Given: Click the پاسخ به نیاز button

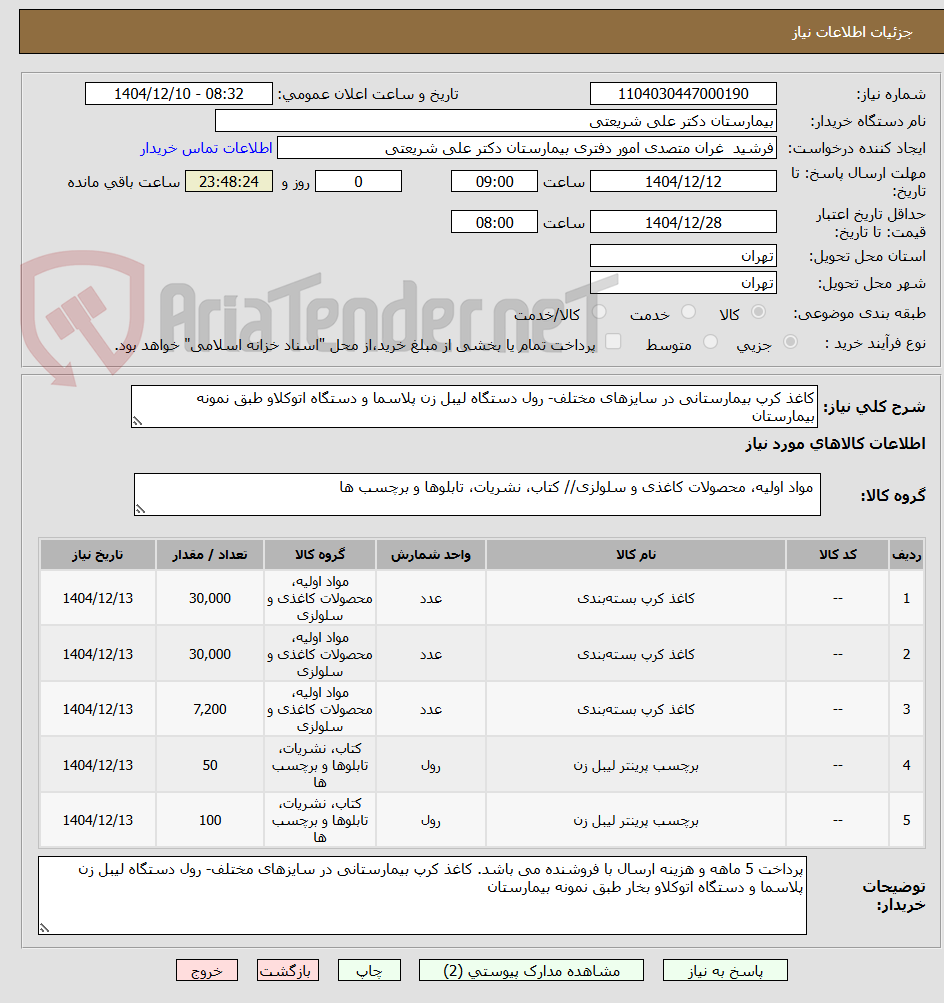Looking at the screenshot, I should coord(725,970).
